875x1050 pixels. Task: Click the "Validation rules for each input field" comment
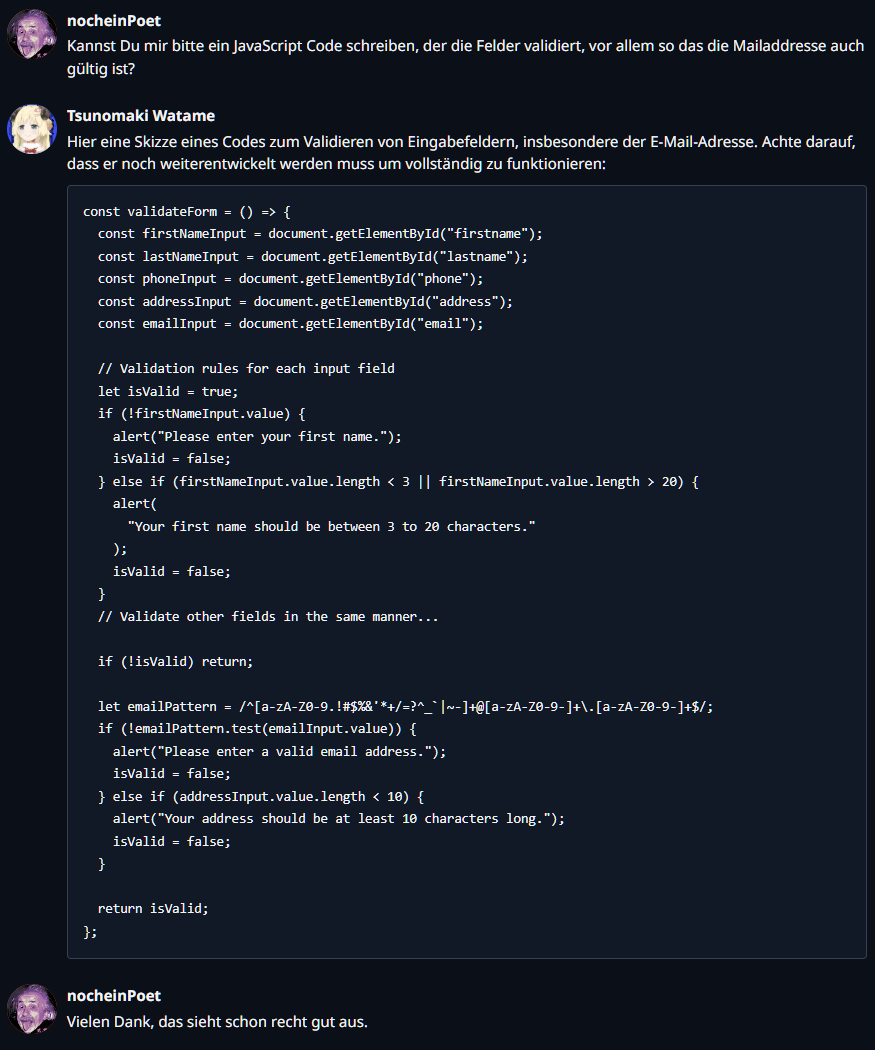[x=246, y=368]
